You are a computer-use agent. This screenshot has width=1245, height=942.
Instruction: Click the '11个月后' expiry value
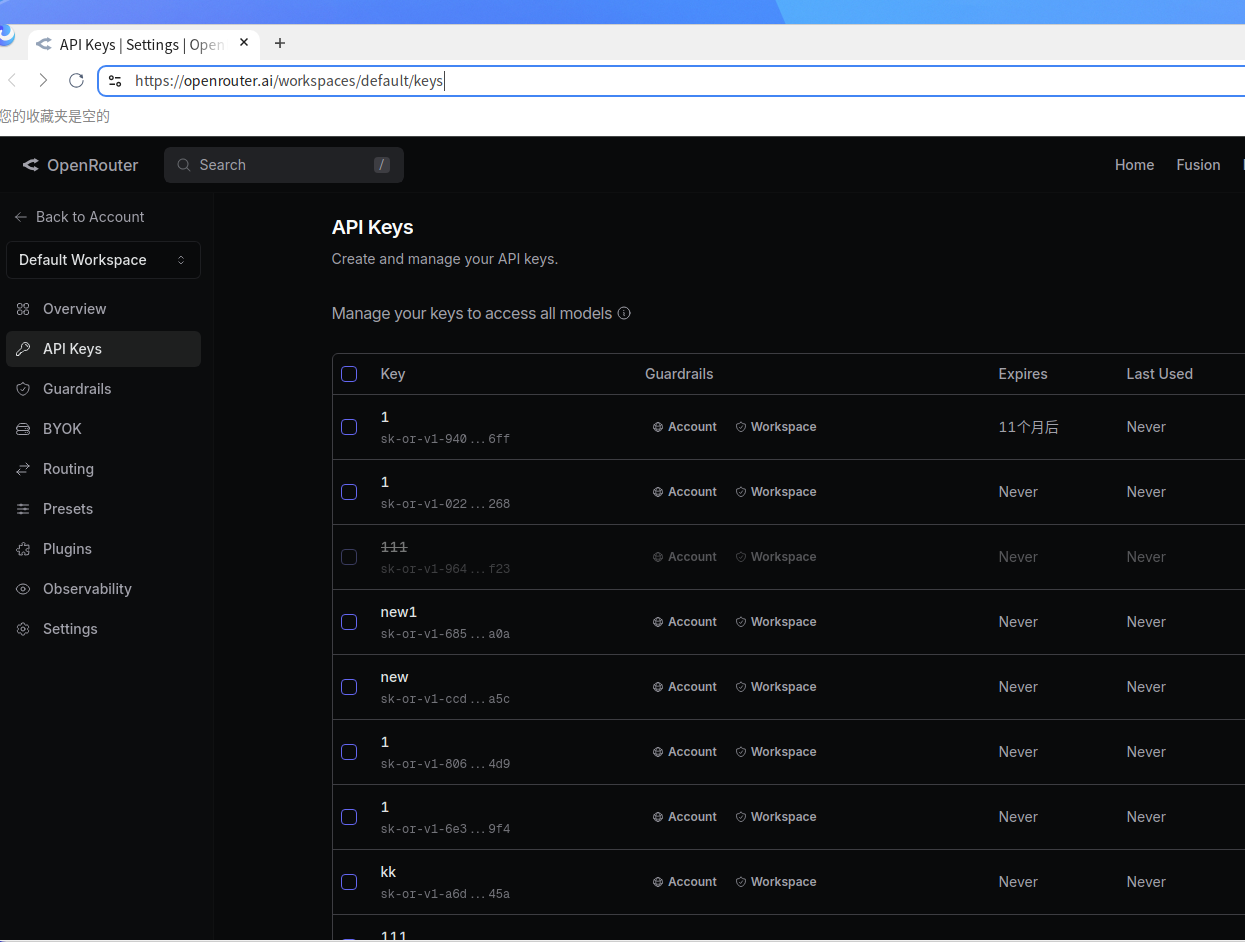coord(1028,427)
